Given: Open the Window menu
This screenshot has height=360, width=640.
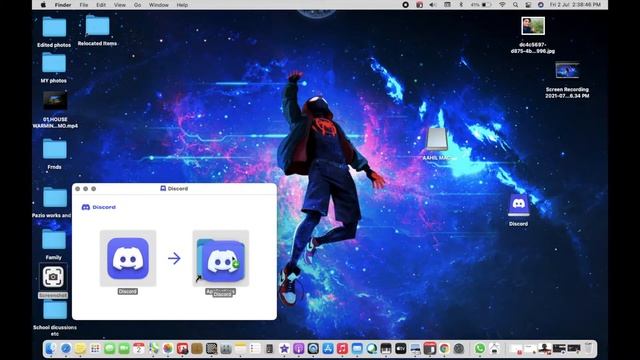Looking at the screenshot, I should (159, 5).
